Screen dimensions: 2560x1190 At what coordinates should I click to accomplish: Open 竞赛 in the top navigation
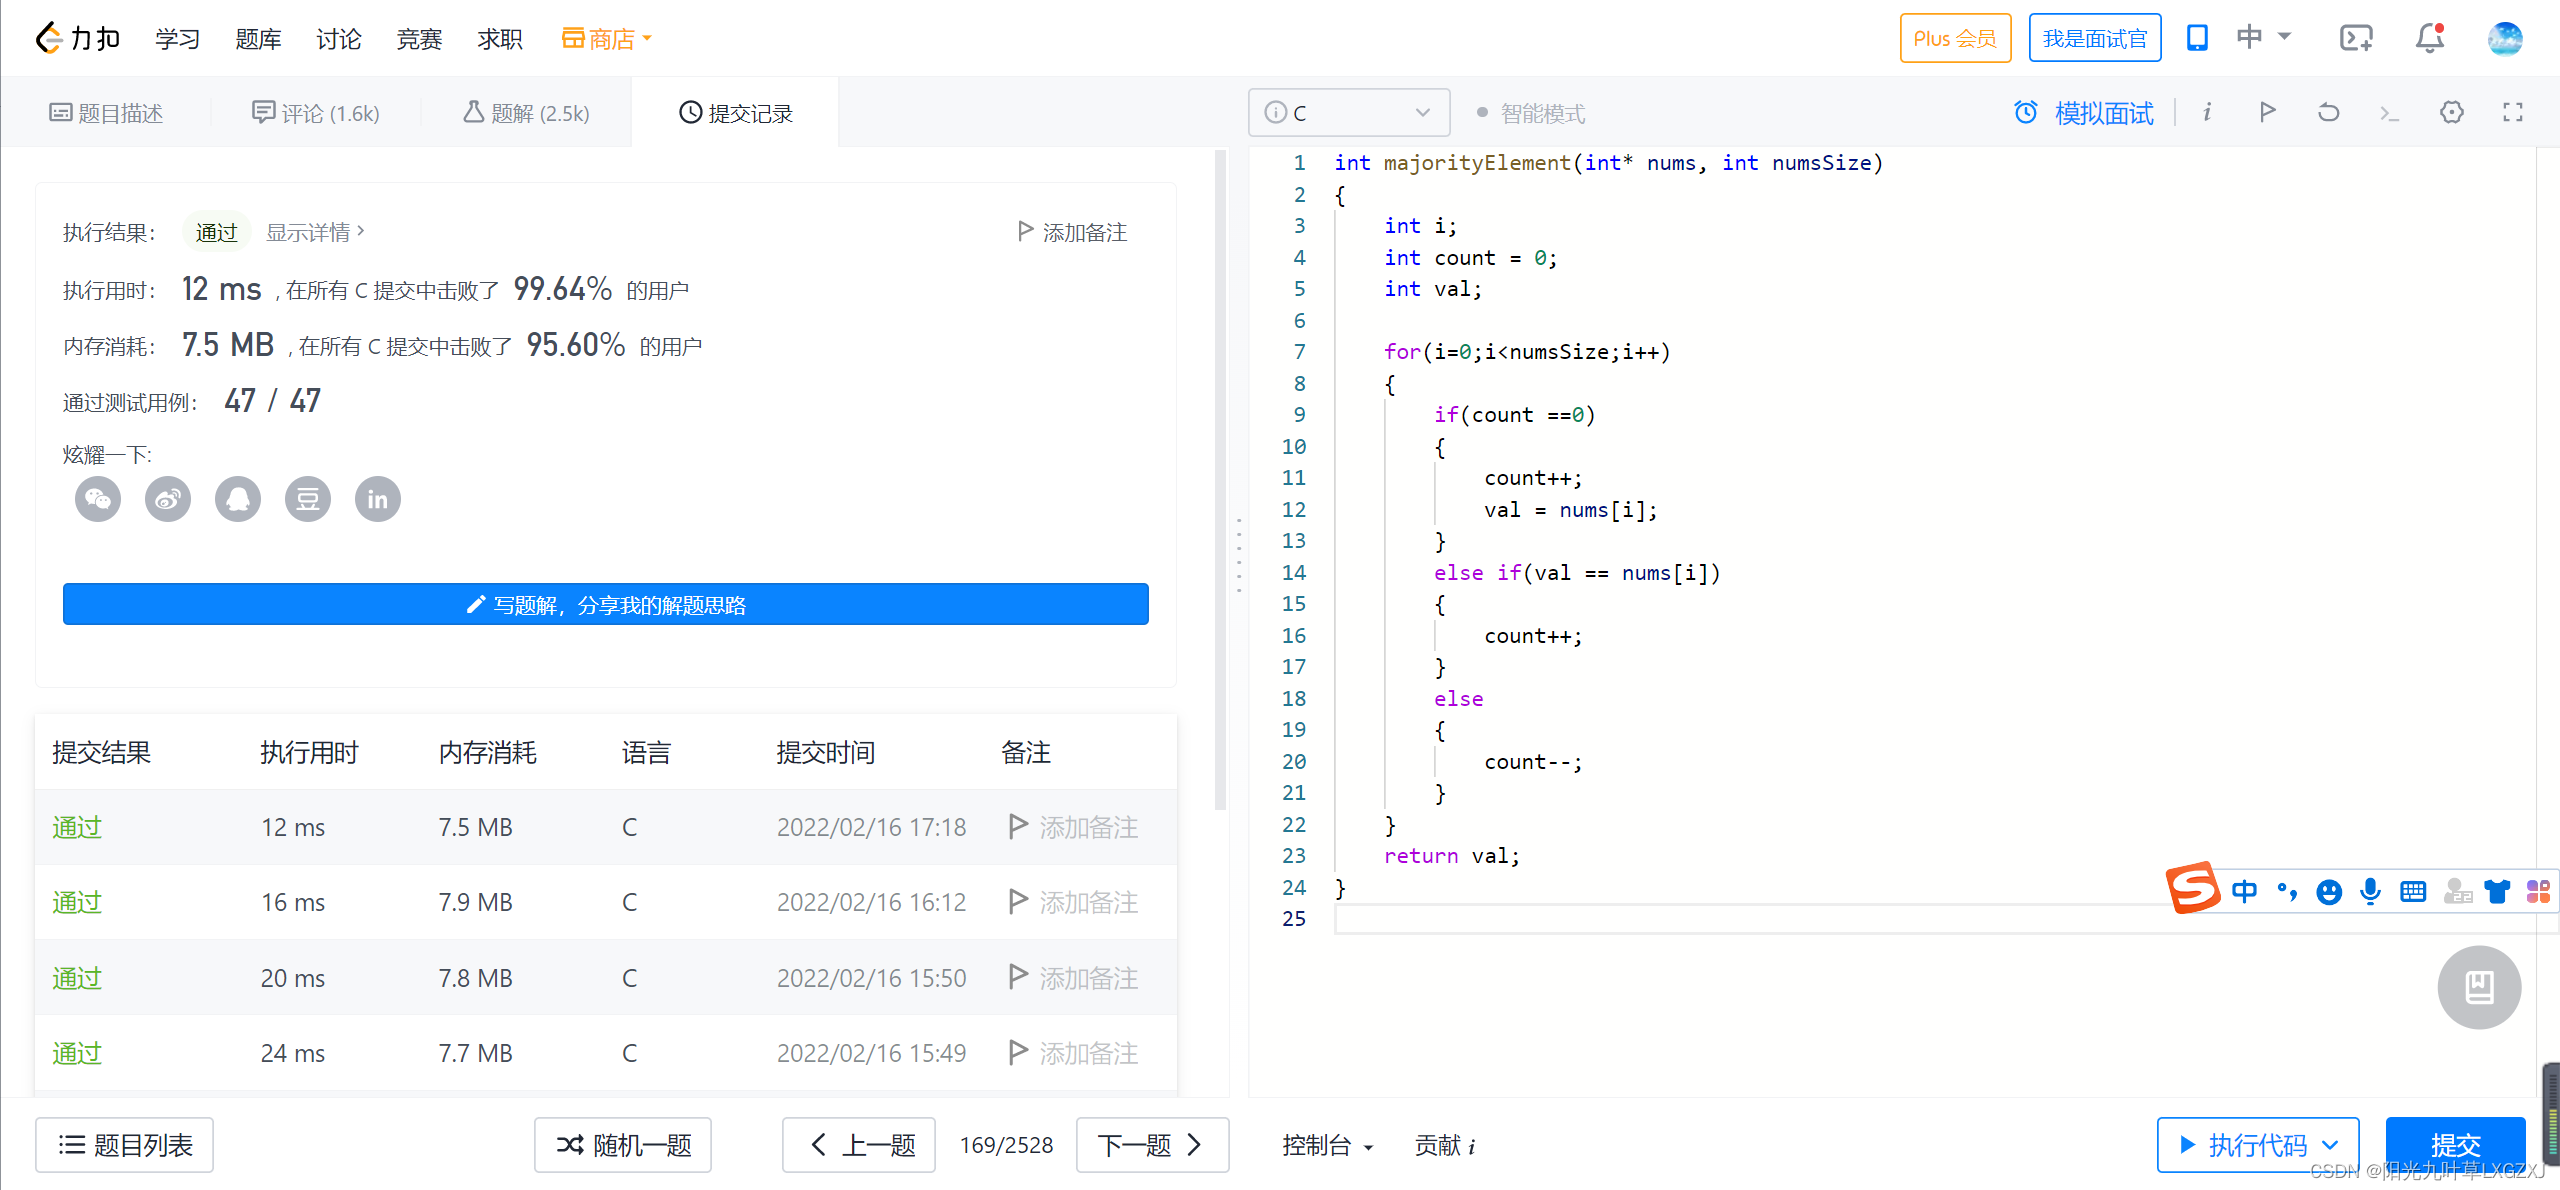coord(419,39)
